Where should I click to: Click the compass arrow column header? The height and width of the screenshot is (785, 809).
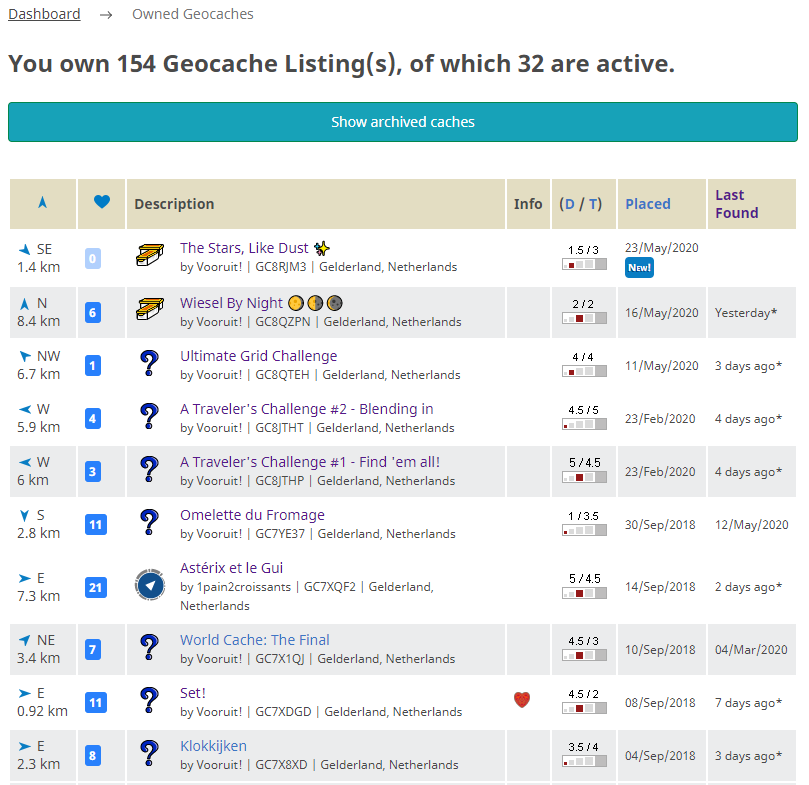click(42, 203)
